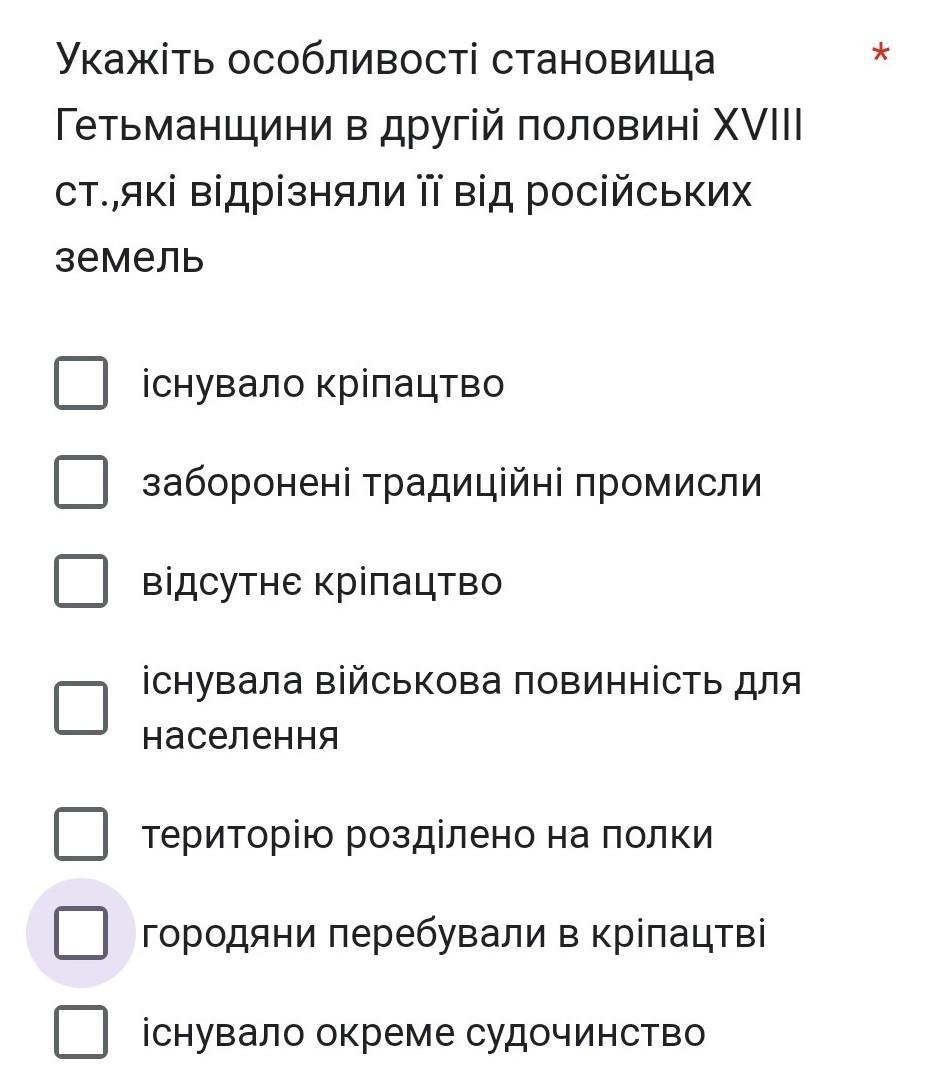
Task: Mark the "територію розділено на полки" checkbox
Action: pos(80,834)
